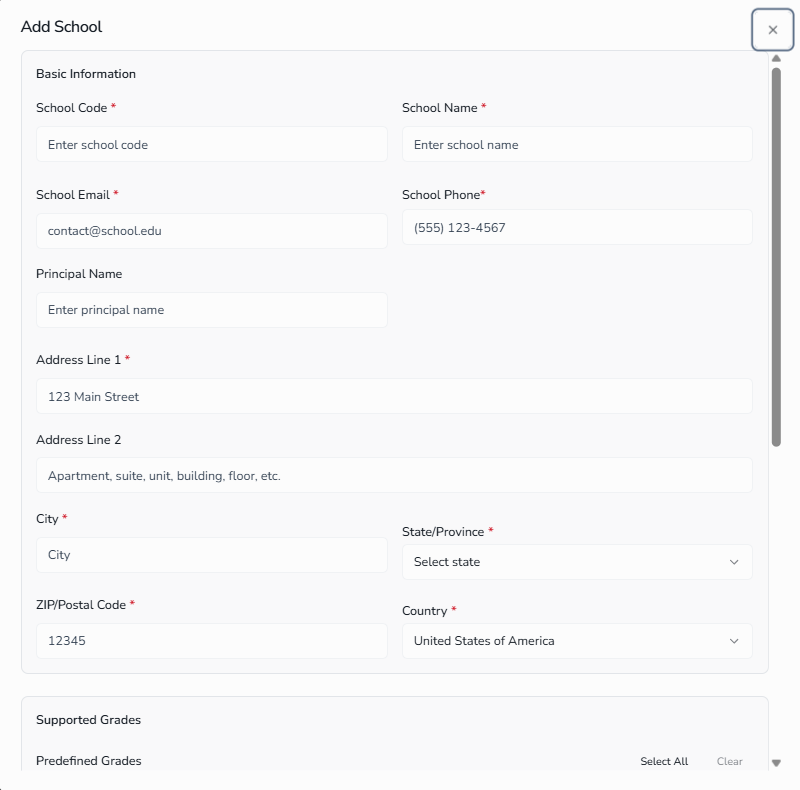Click the Address Line 2 field
800x790 pixels.
click(394, 475)
